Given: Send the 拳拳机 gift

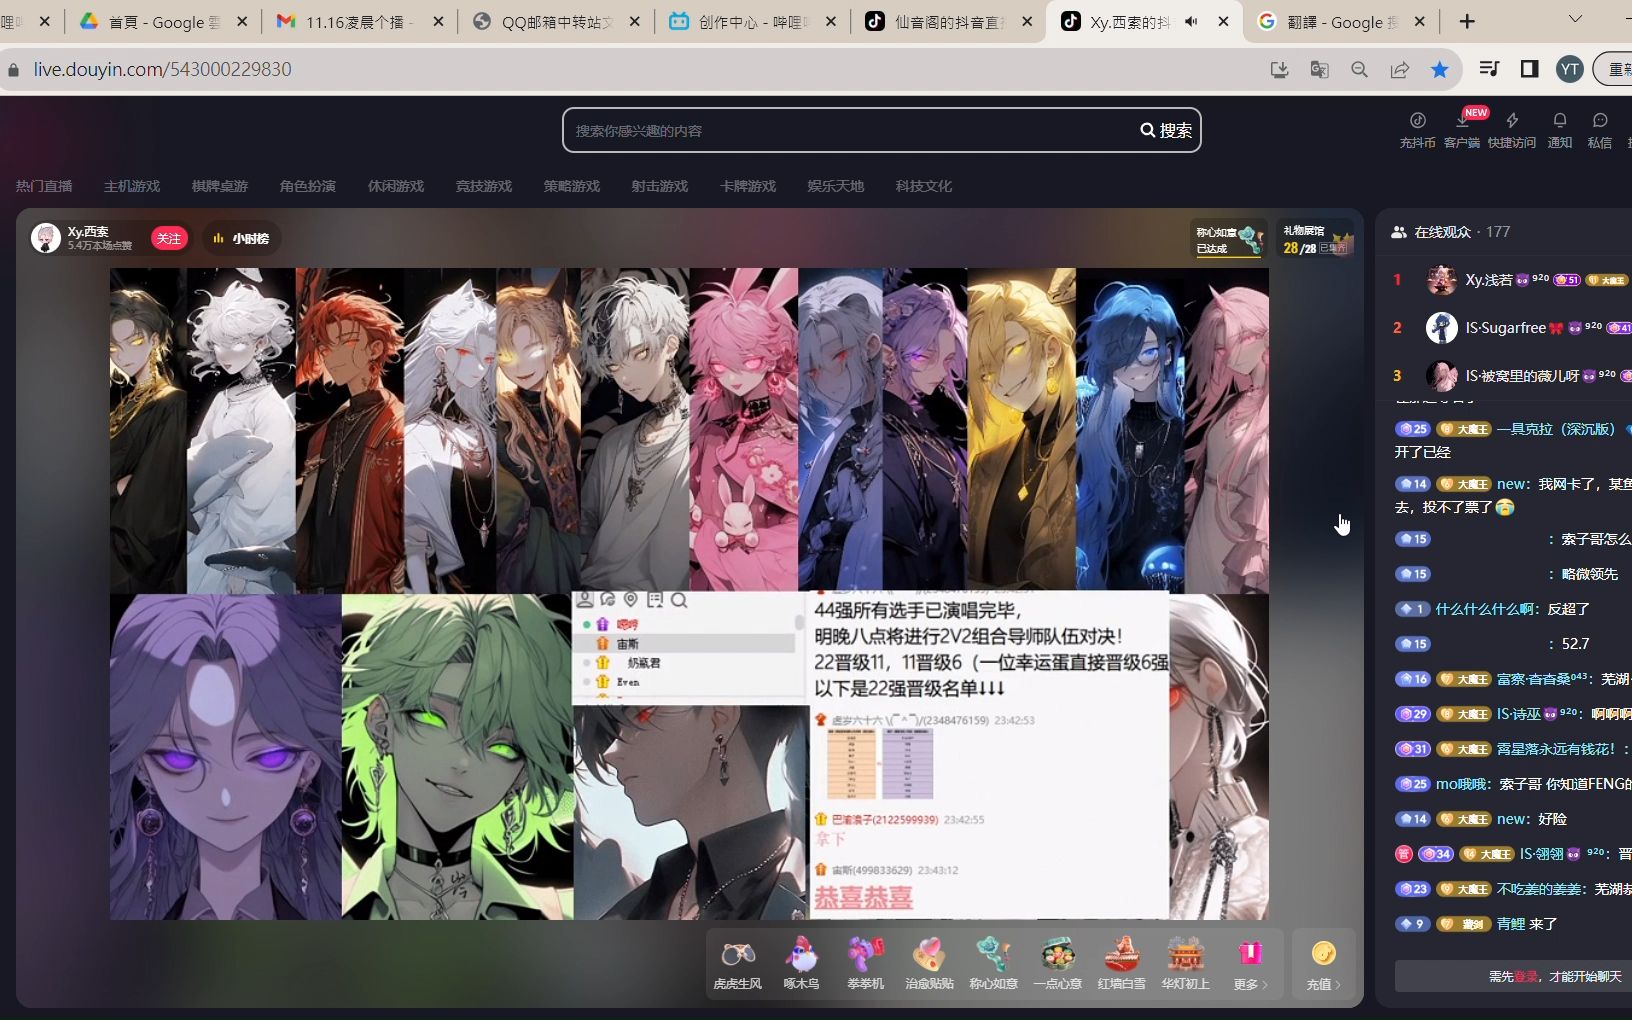Looking at the screenshot, I should click(x=865, y=964).
